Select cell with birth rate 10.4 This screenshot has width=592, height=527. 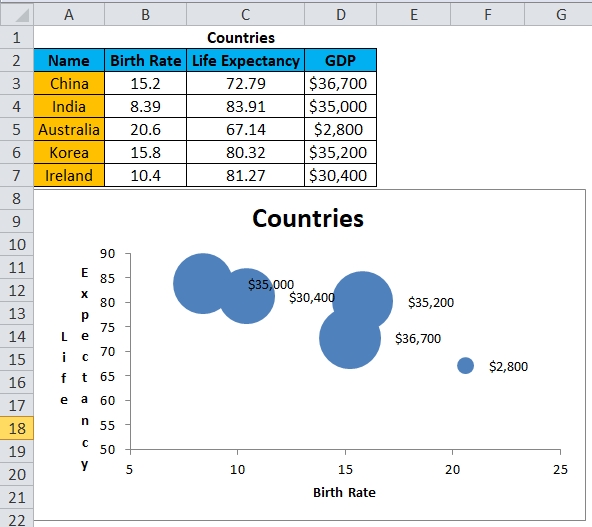[145, 176]
